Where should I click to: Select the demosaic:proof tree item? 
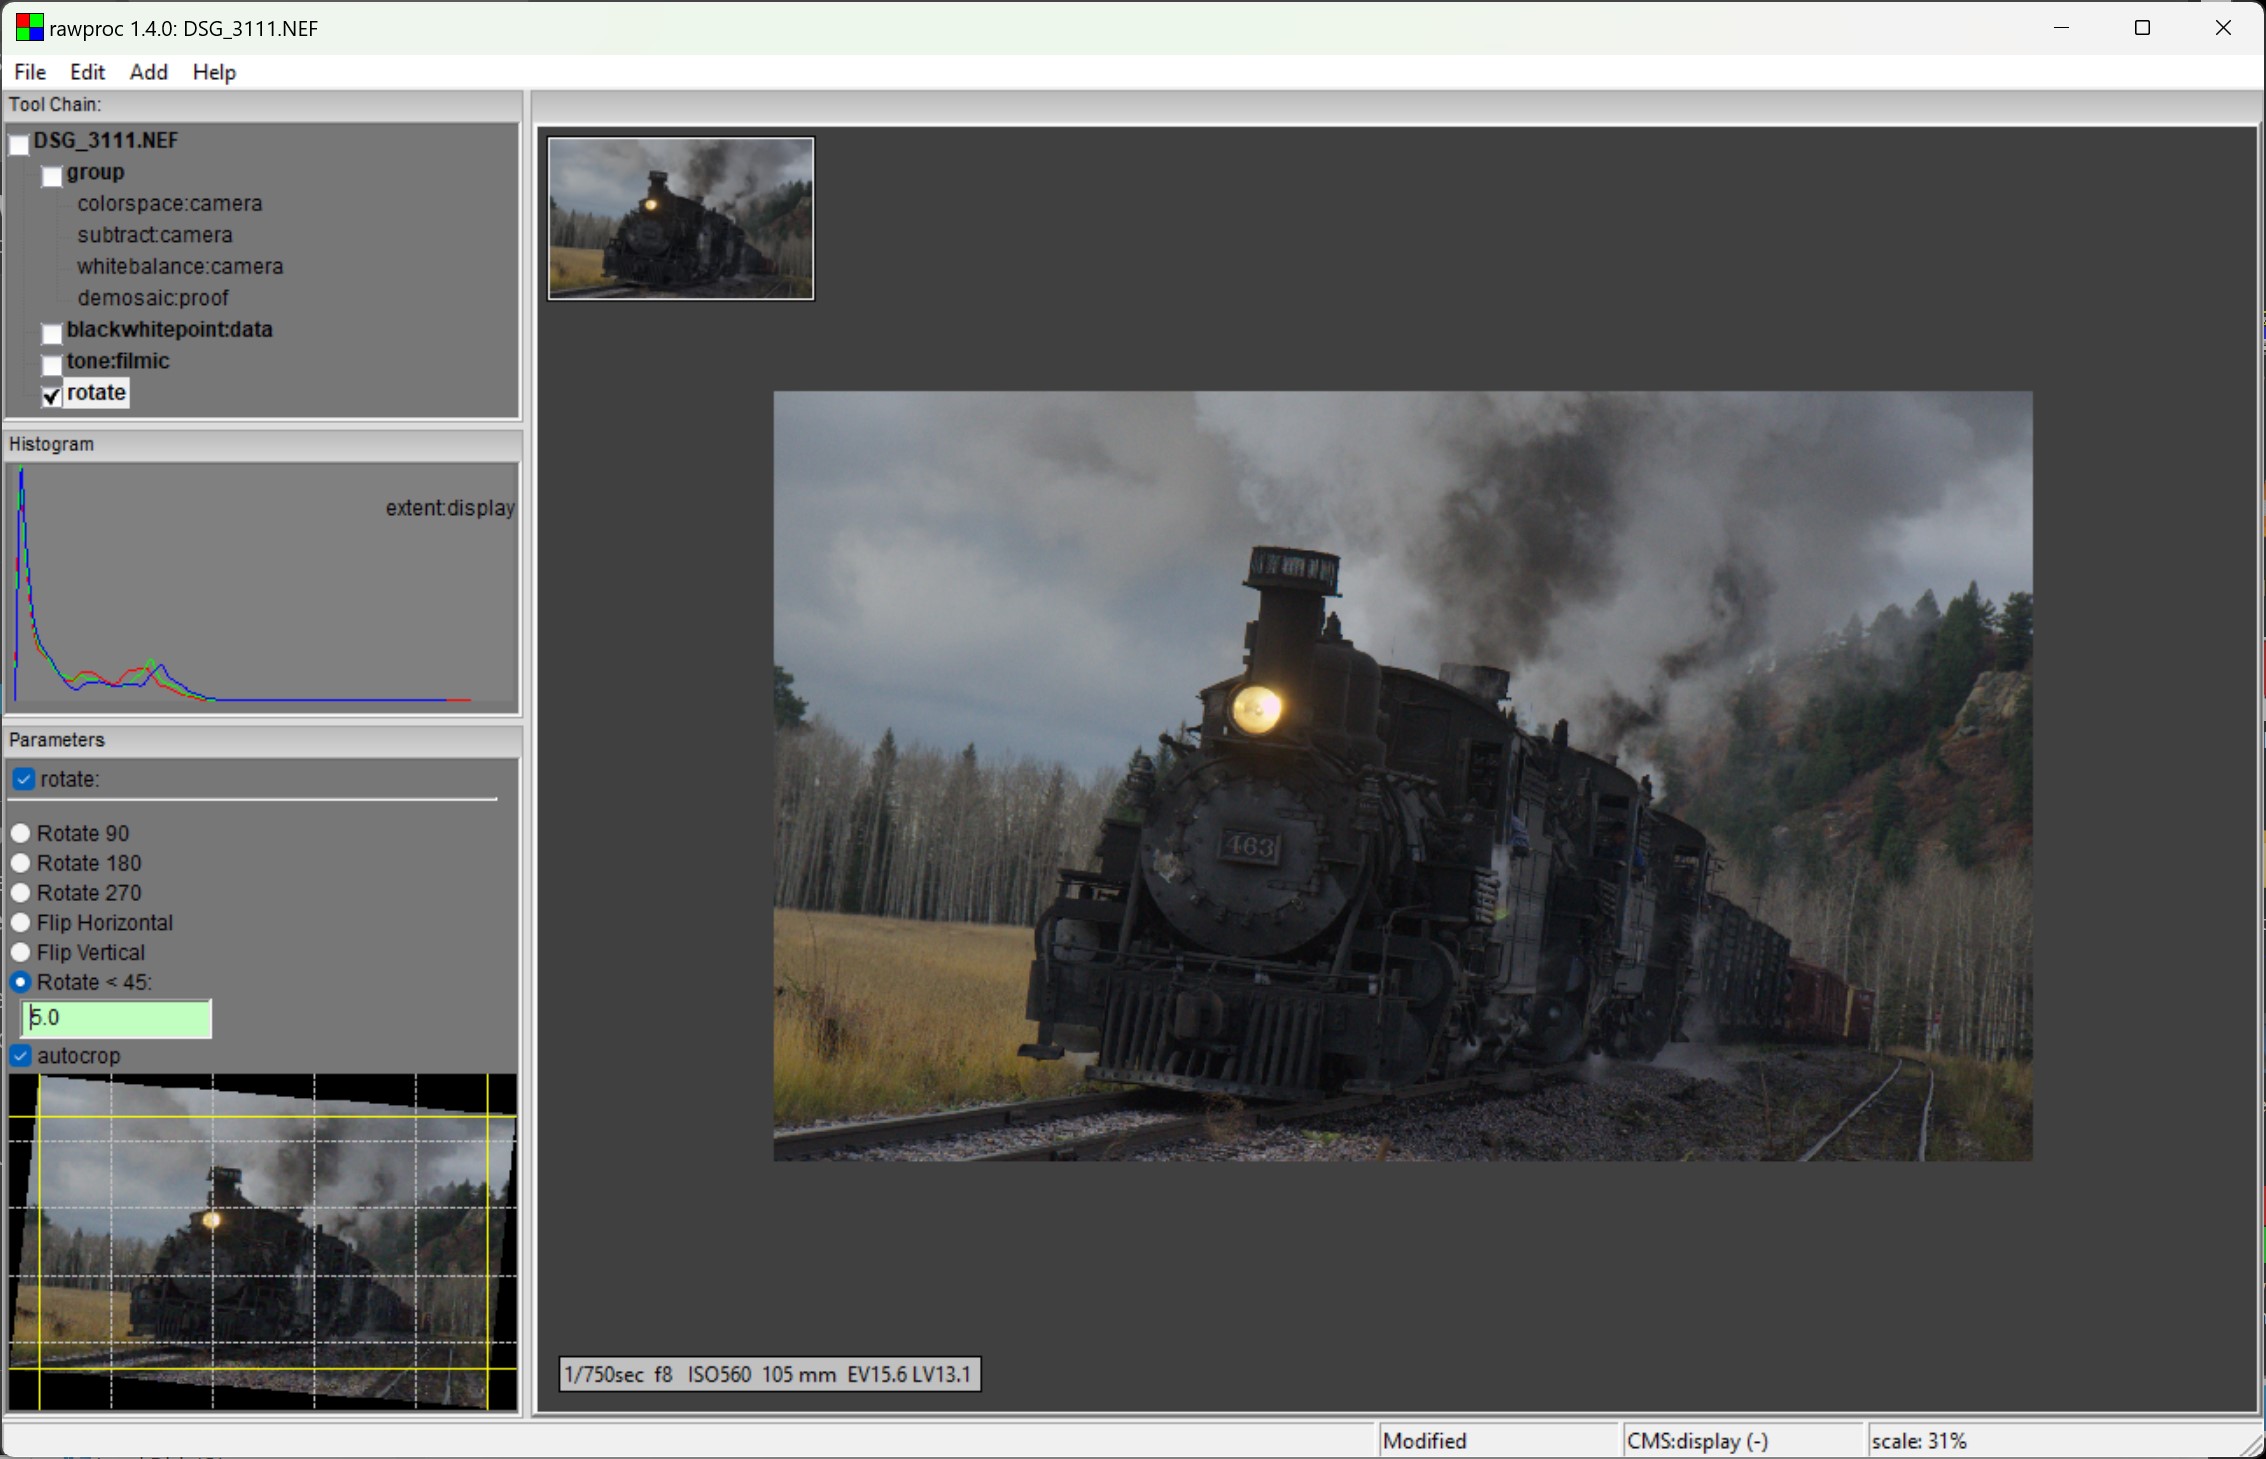point(153,298)
